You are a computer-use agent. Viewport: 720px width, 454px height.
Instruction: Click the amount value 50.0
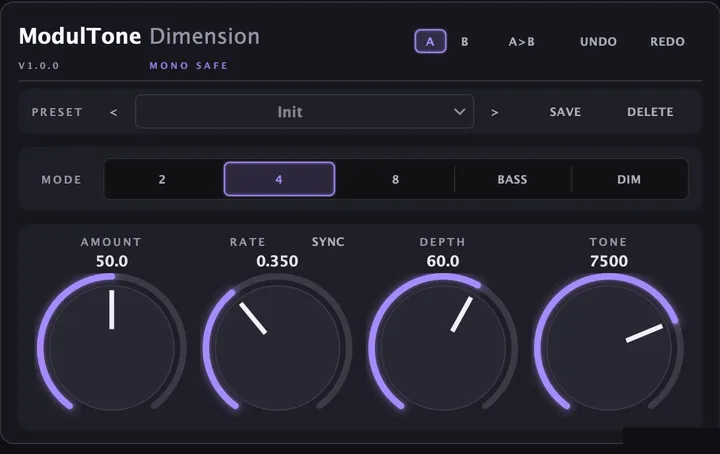pos(112,261)
